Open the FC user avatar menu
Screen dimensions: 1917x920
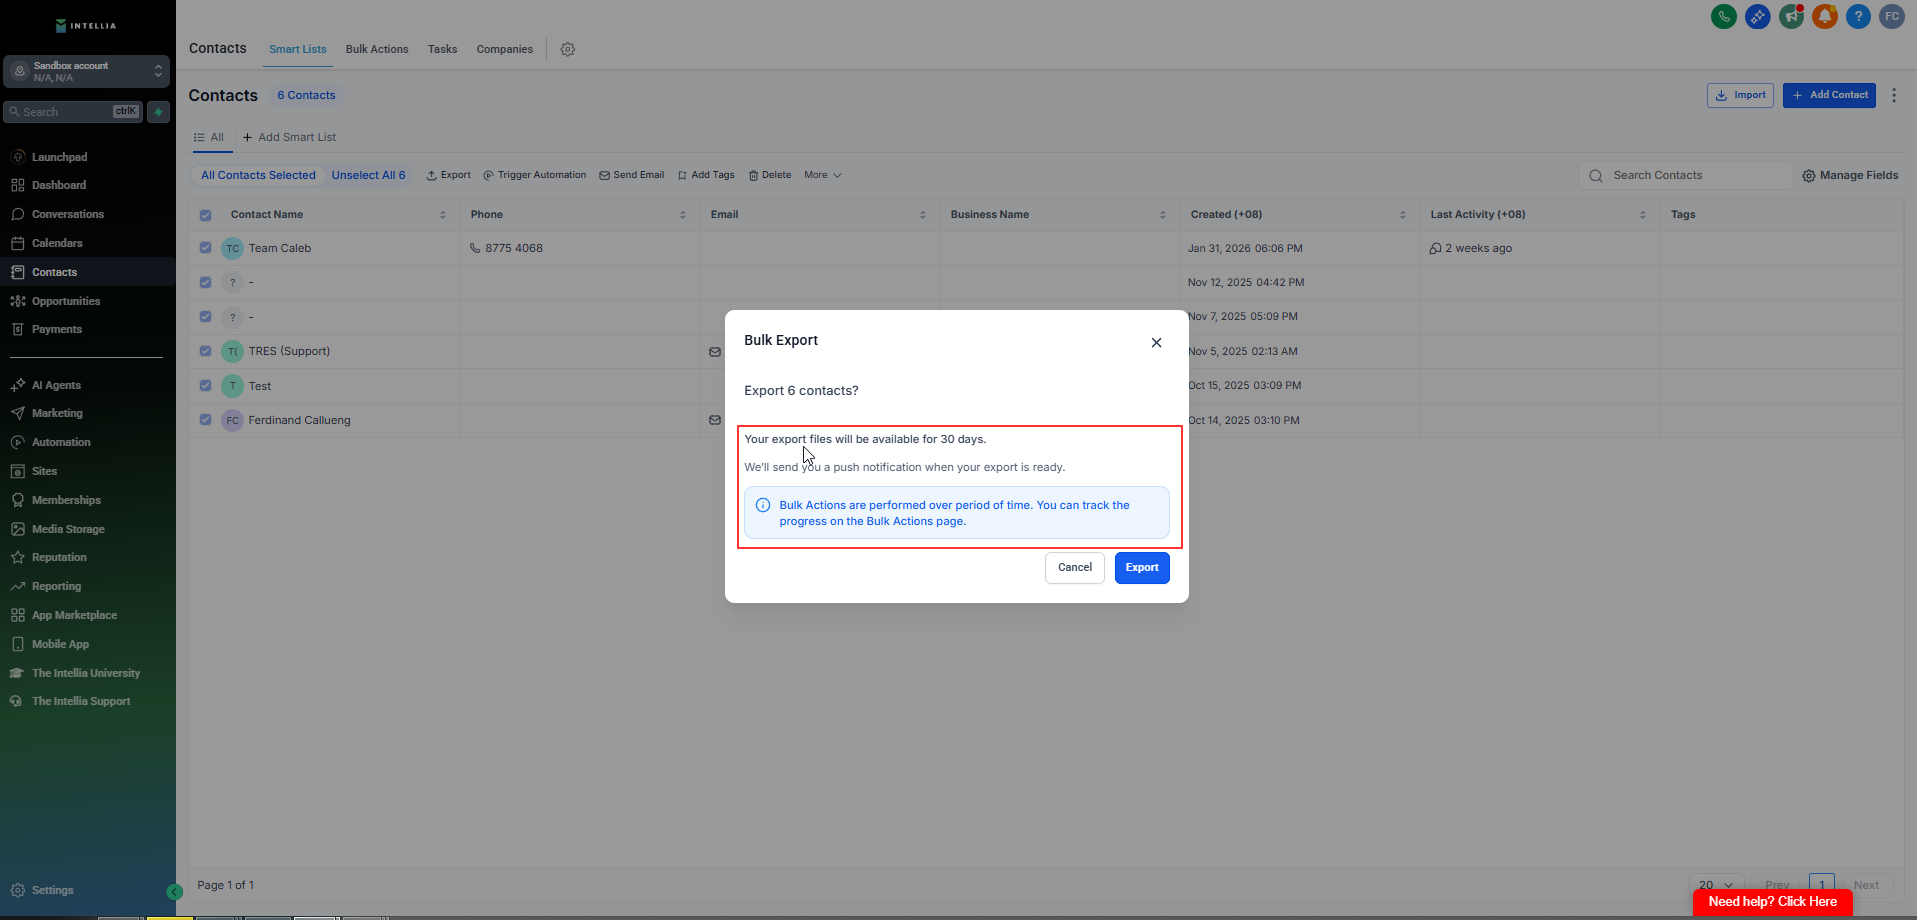(1892, 16)
